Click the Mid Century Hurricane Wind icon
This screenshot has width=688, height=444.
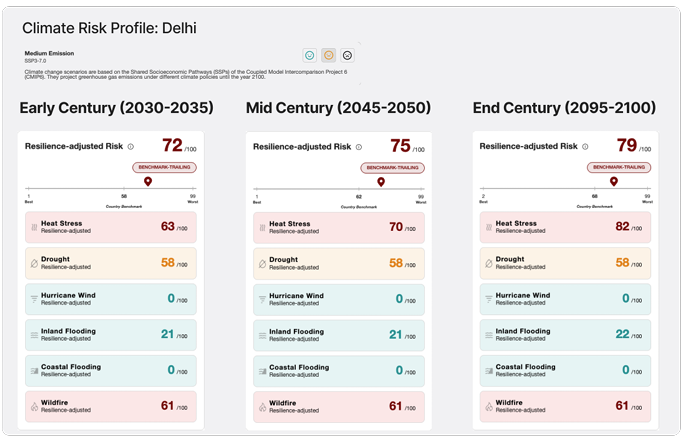point(263,299)
